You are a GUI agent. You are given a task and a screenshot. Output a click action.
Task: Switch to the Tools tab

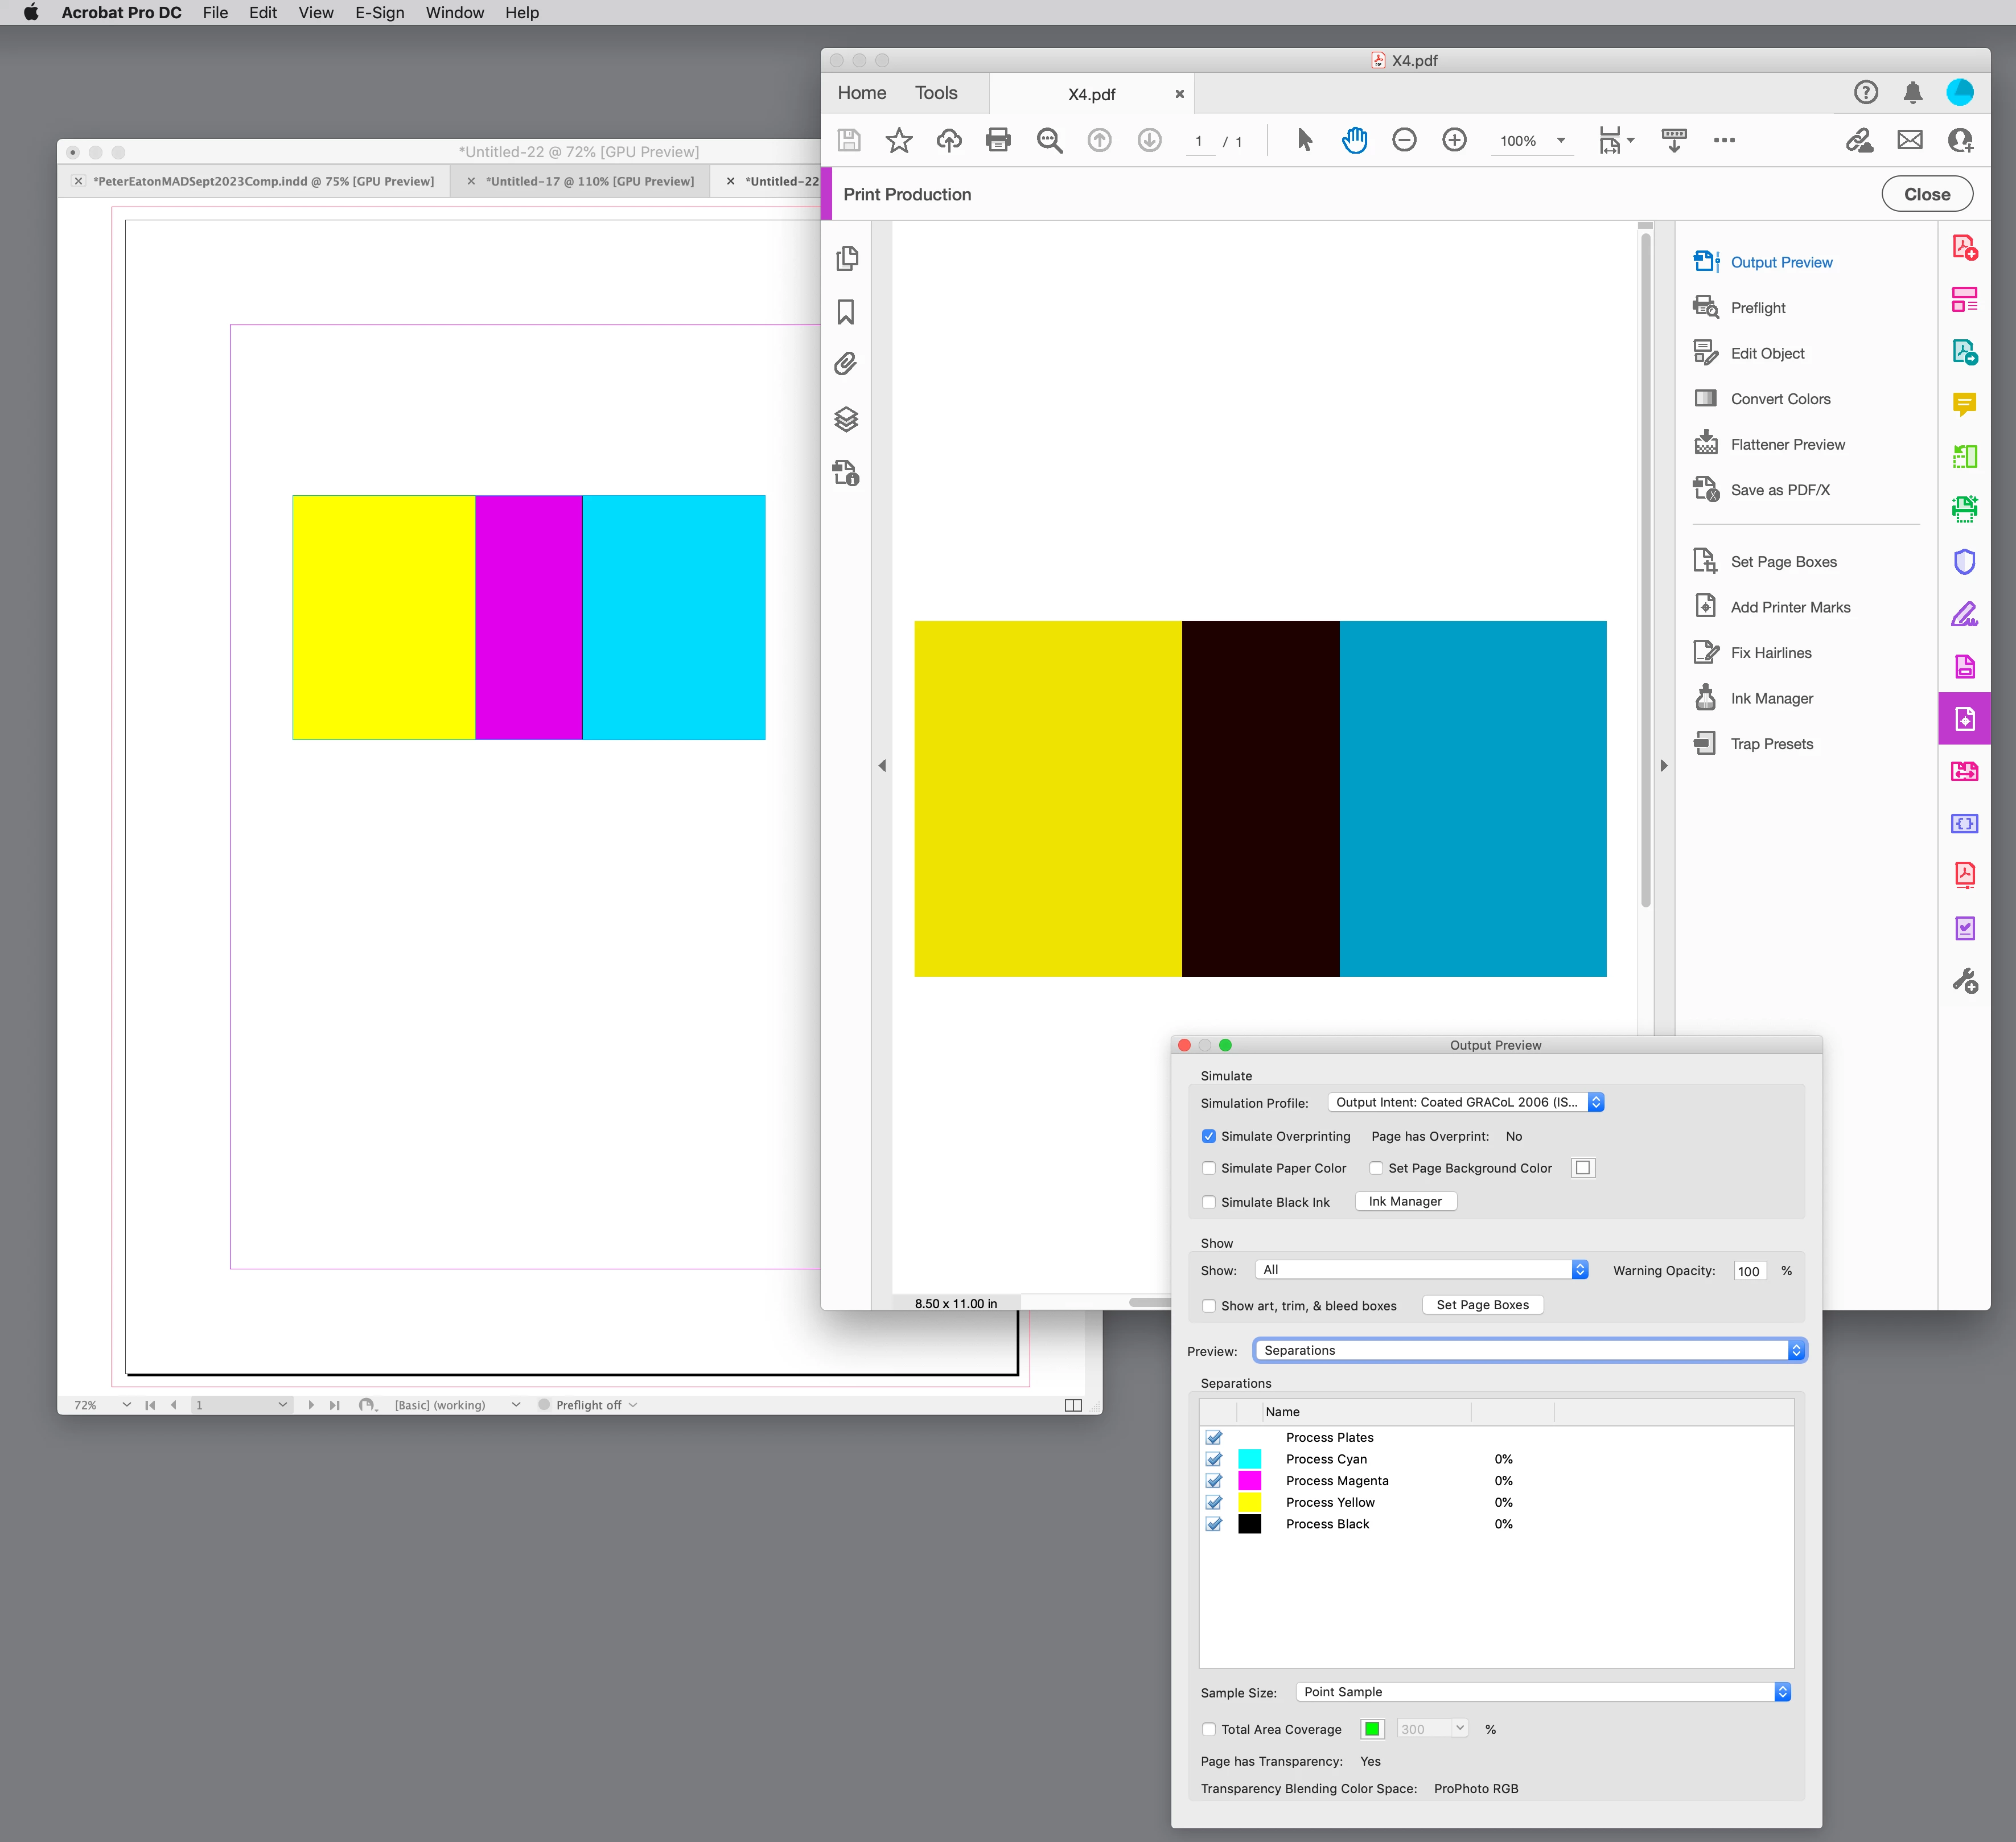tap(935, 93)
